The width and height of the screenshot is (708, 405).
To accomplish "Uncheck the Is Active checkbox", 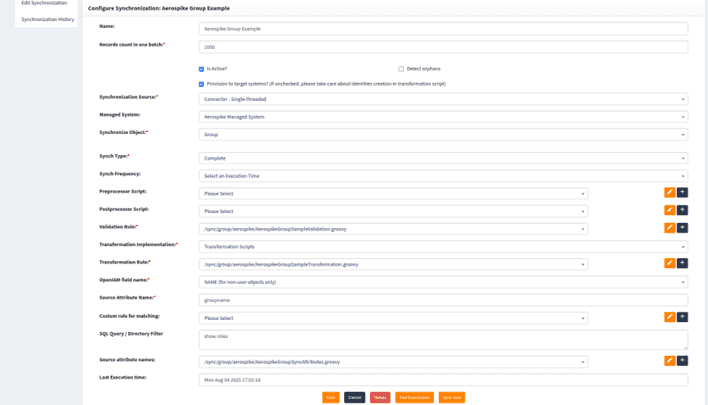I will 201,69.
